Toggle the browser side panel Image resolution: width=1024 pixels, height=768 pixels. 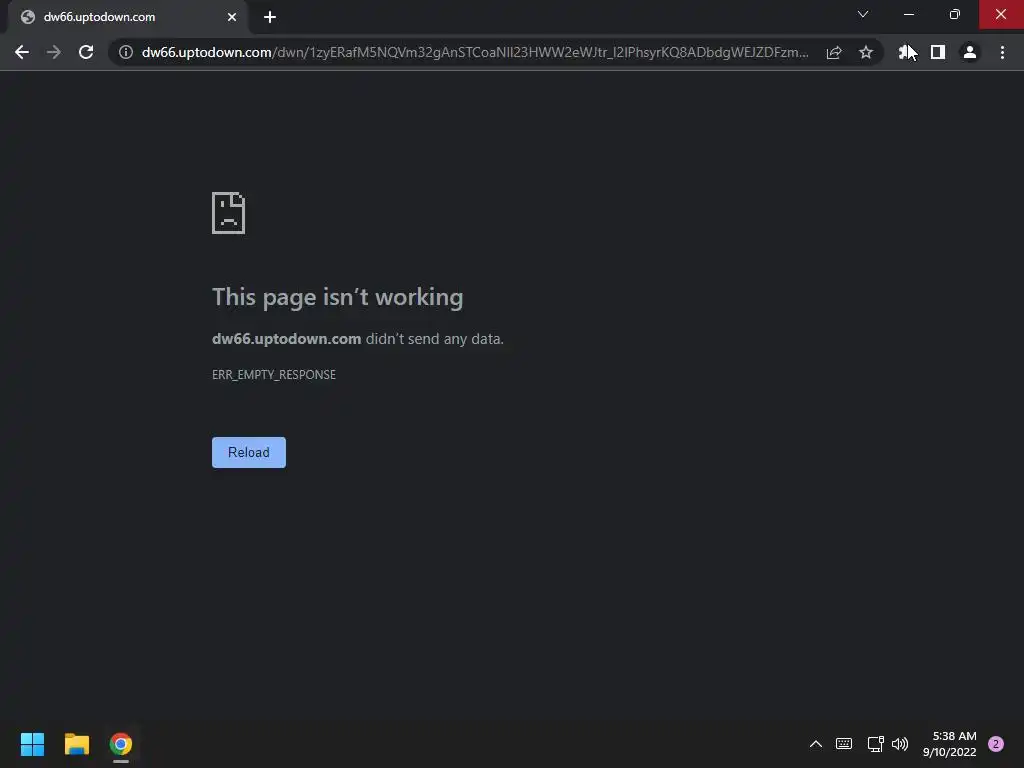(x=938, y=52)
